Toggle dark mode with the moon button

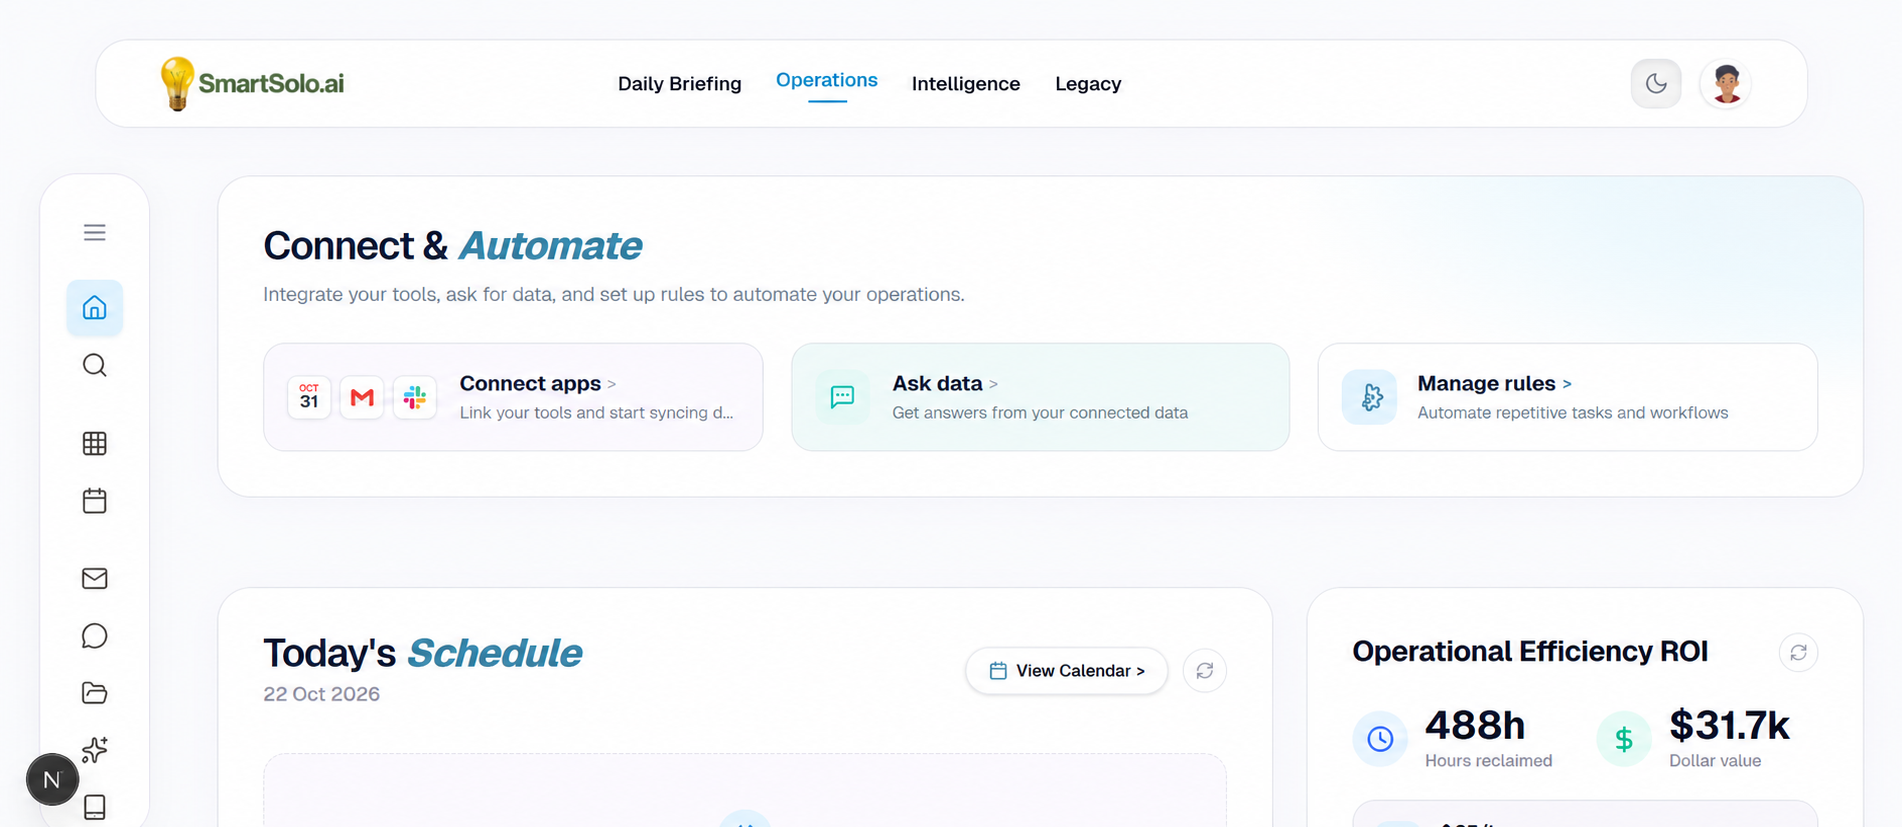(x=1656, y=83)
